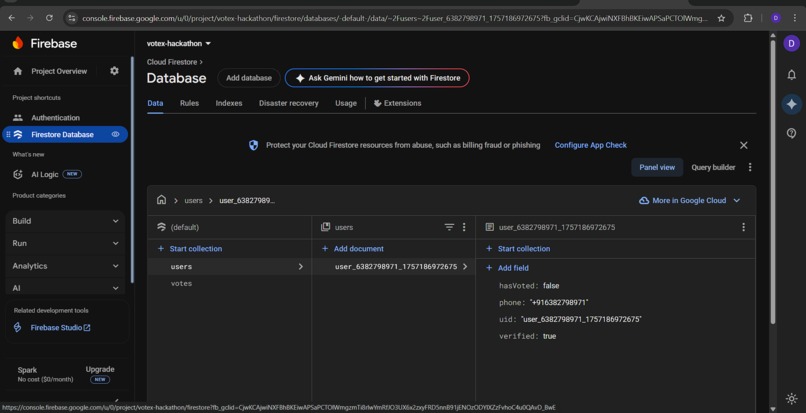Screen dimensions: 806x413
Task: Open Data view three-dot options menu
Action: click(750, 167)
